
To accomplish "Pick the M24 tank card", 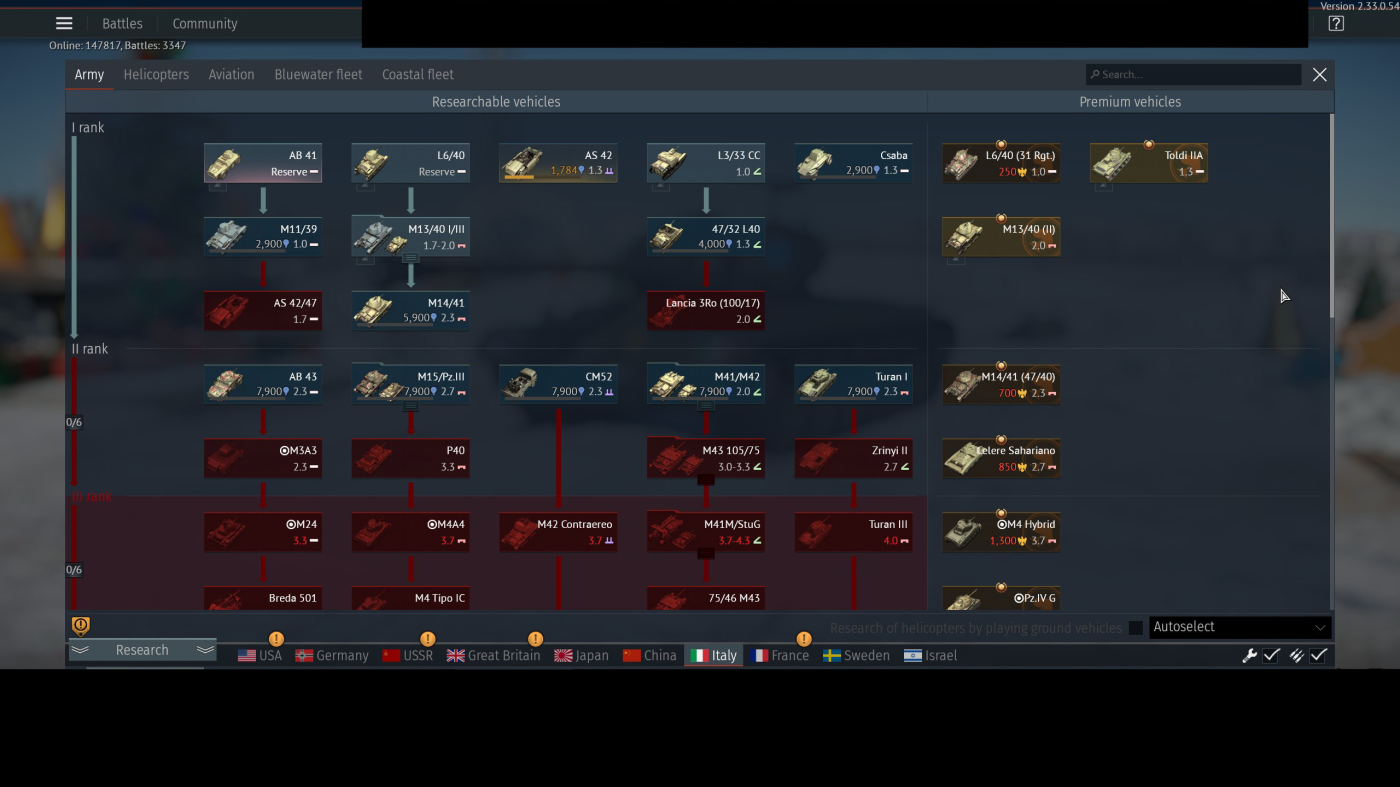I will pyautogui.click(x=263, y=532).
